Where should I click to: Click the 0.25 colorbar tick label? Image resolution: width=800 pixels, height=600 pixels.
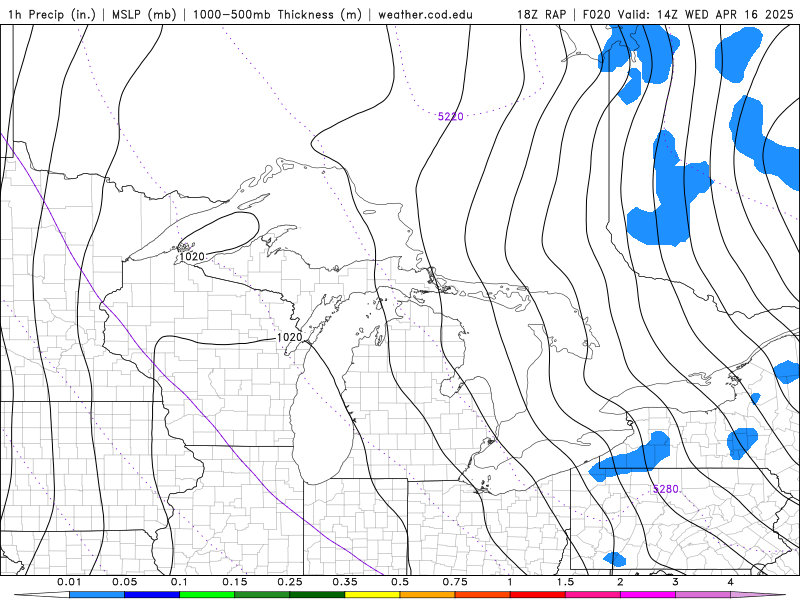tap(290, 582)
